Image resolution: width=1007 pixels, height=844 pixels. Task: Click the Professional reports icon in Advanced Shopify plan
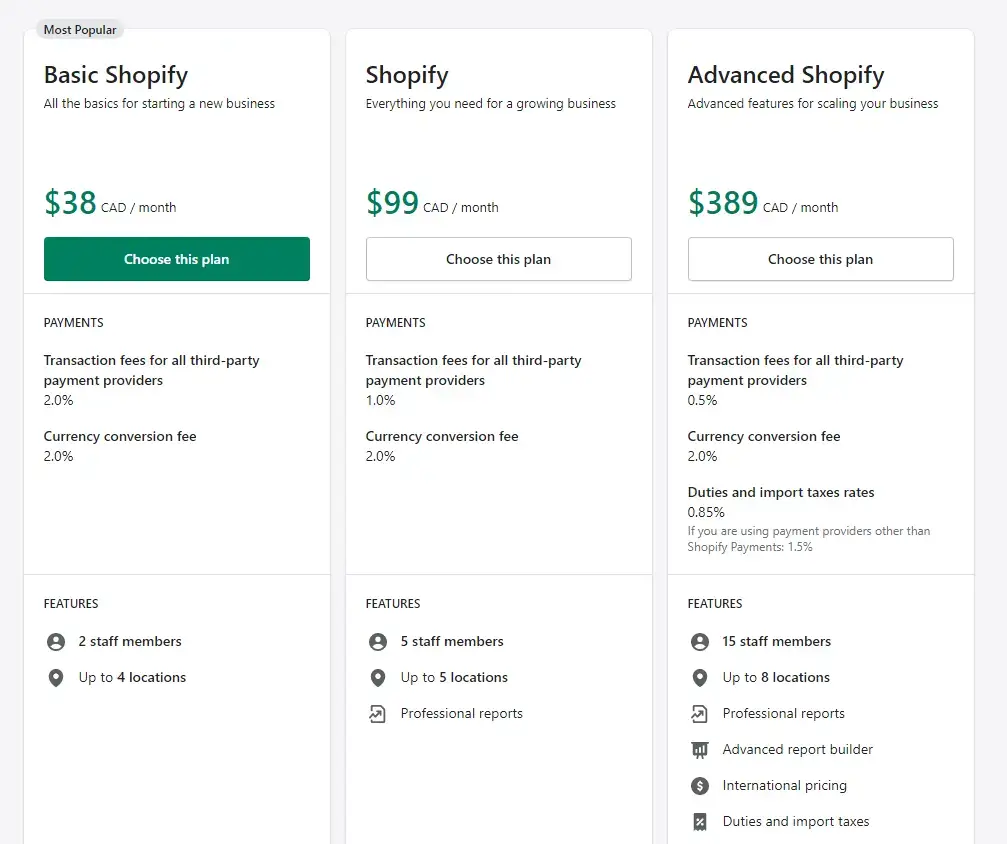click(699, 714)
